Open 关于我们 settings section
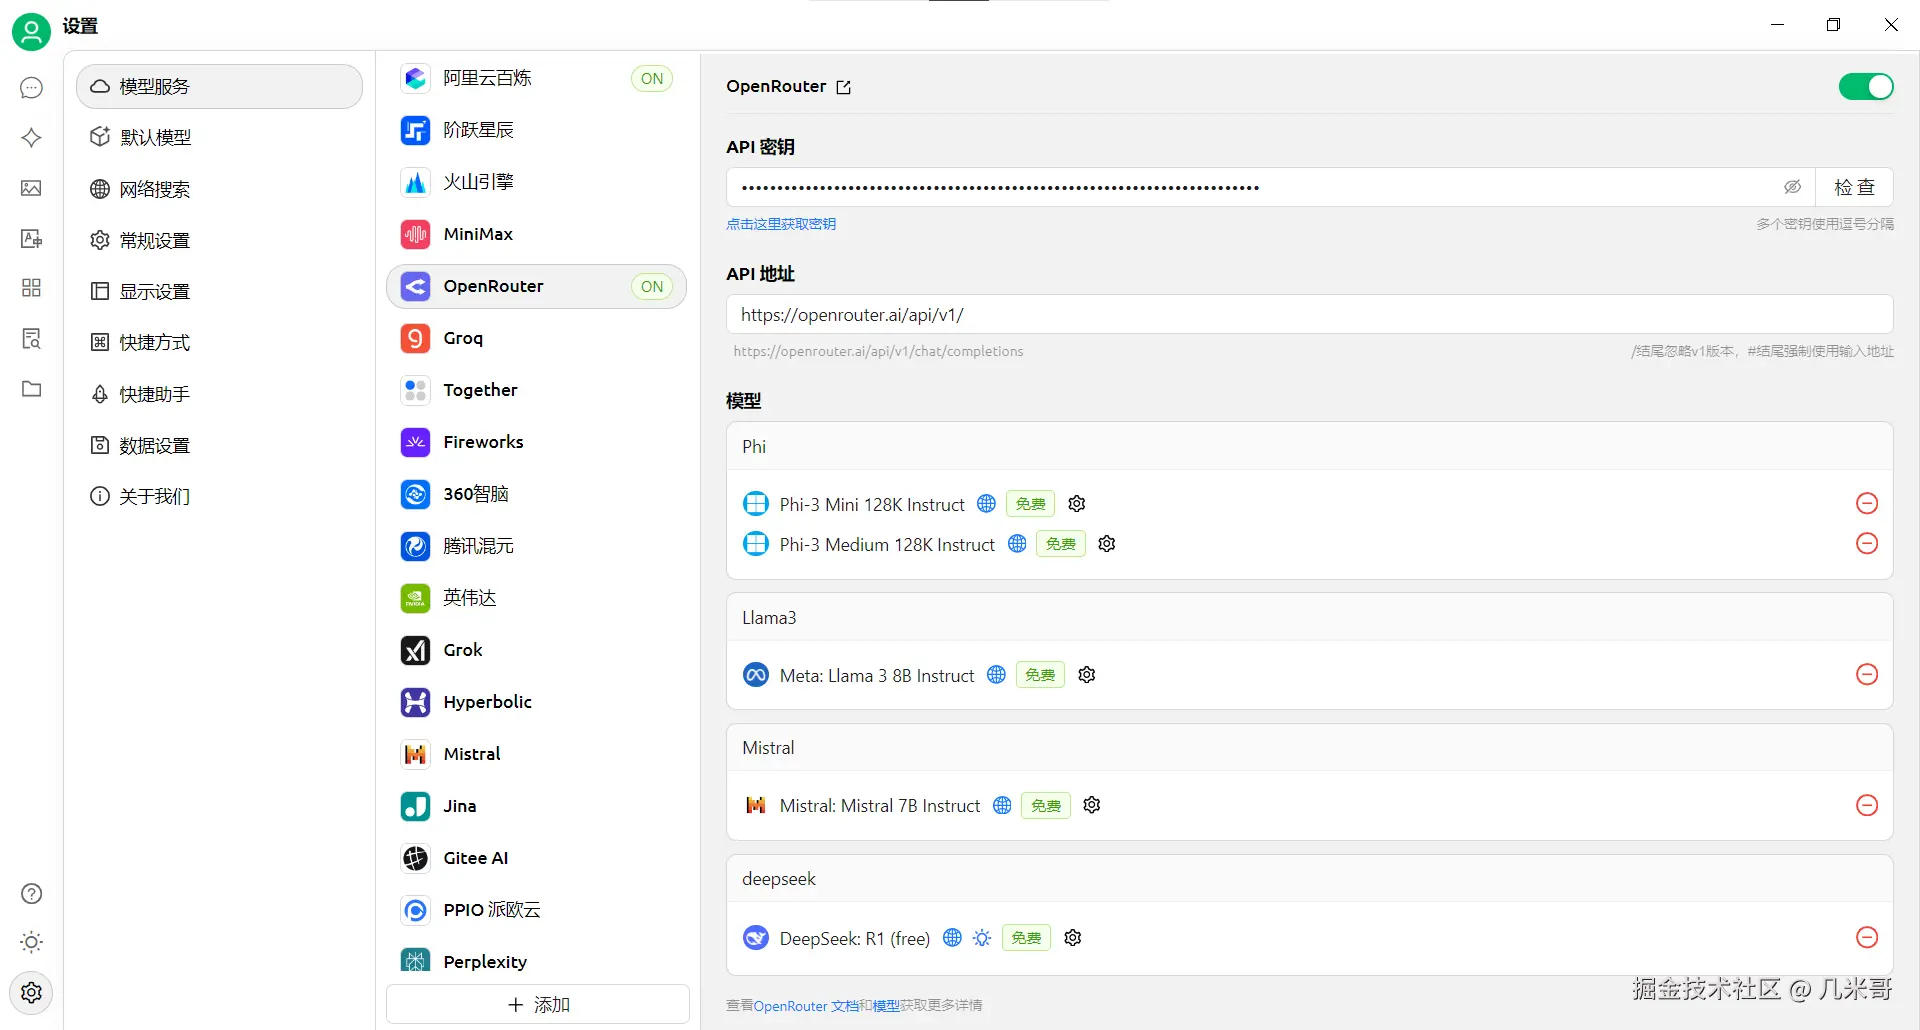The height and width of the screenshot is (1030, 1920). click(x=219, y=496)
